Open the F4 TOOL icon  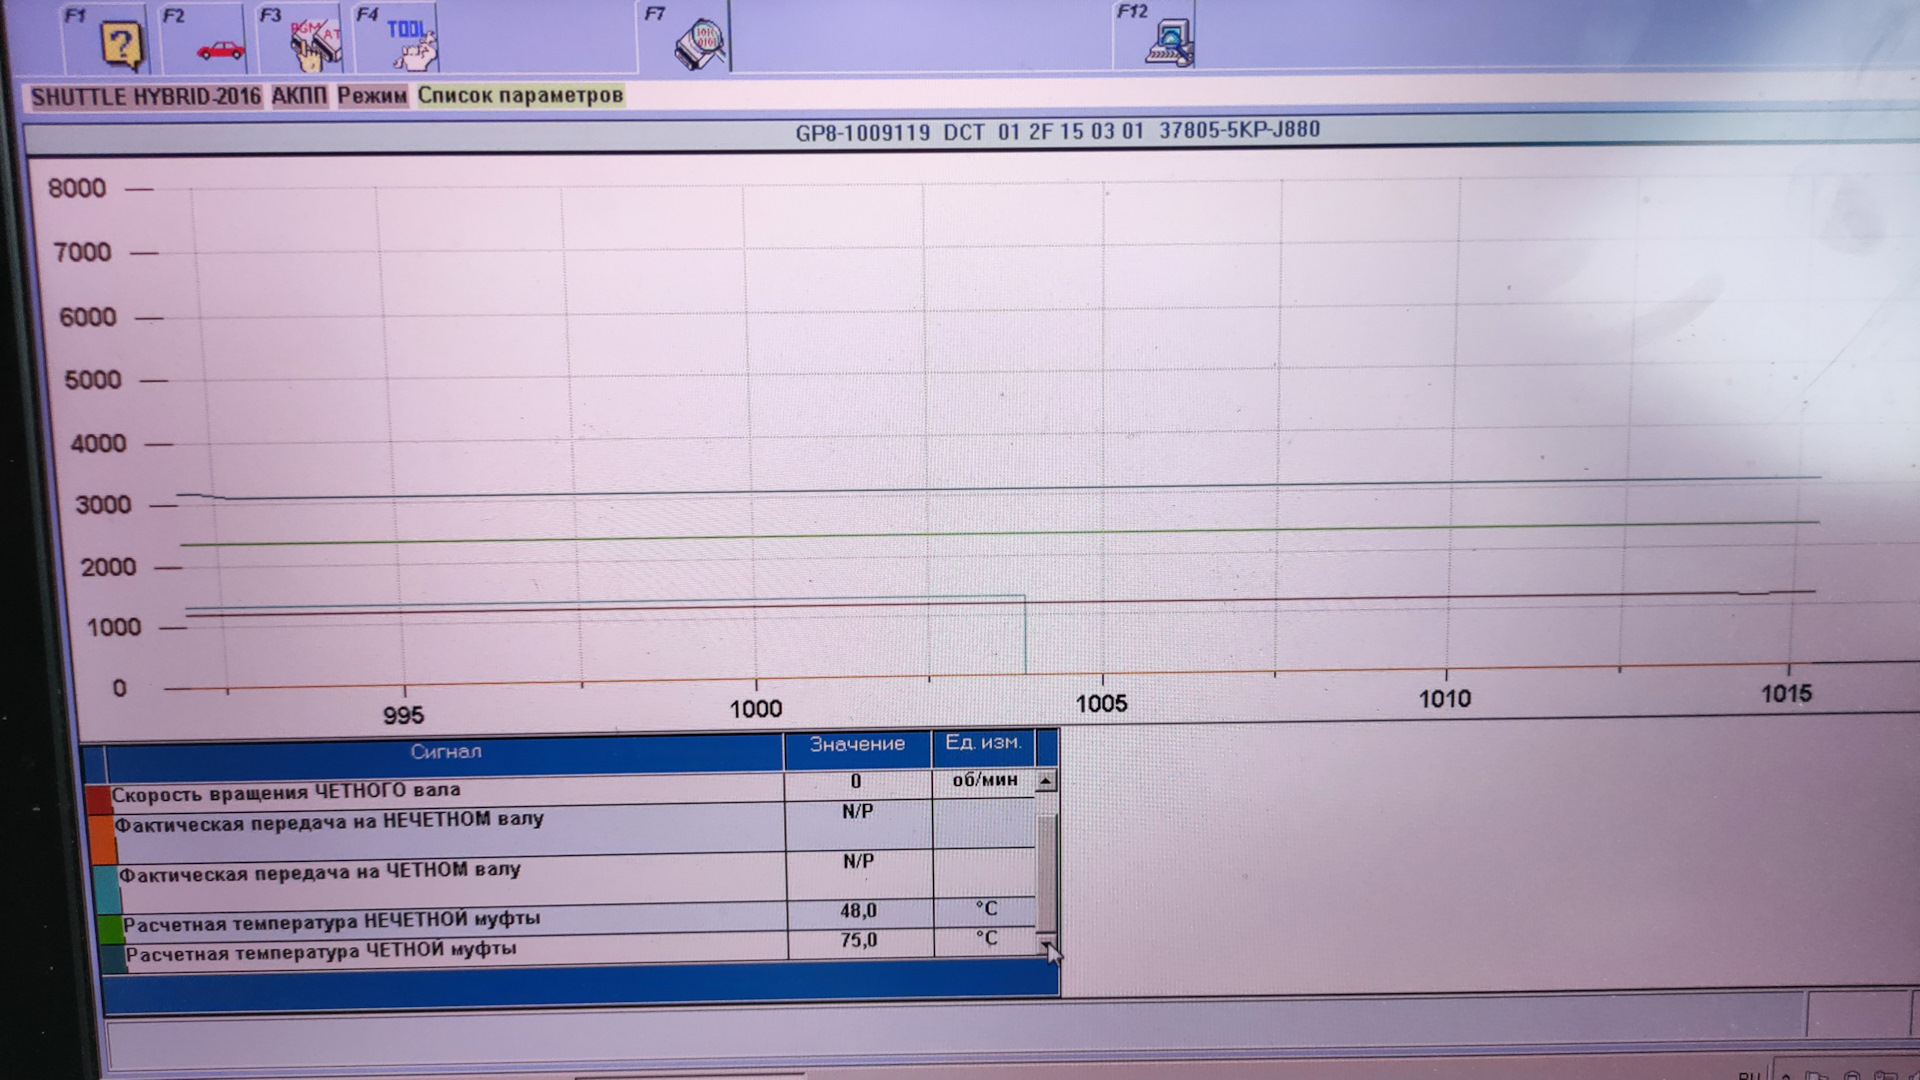412,45
